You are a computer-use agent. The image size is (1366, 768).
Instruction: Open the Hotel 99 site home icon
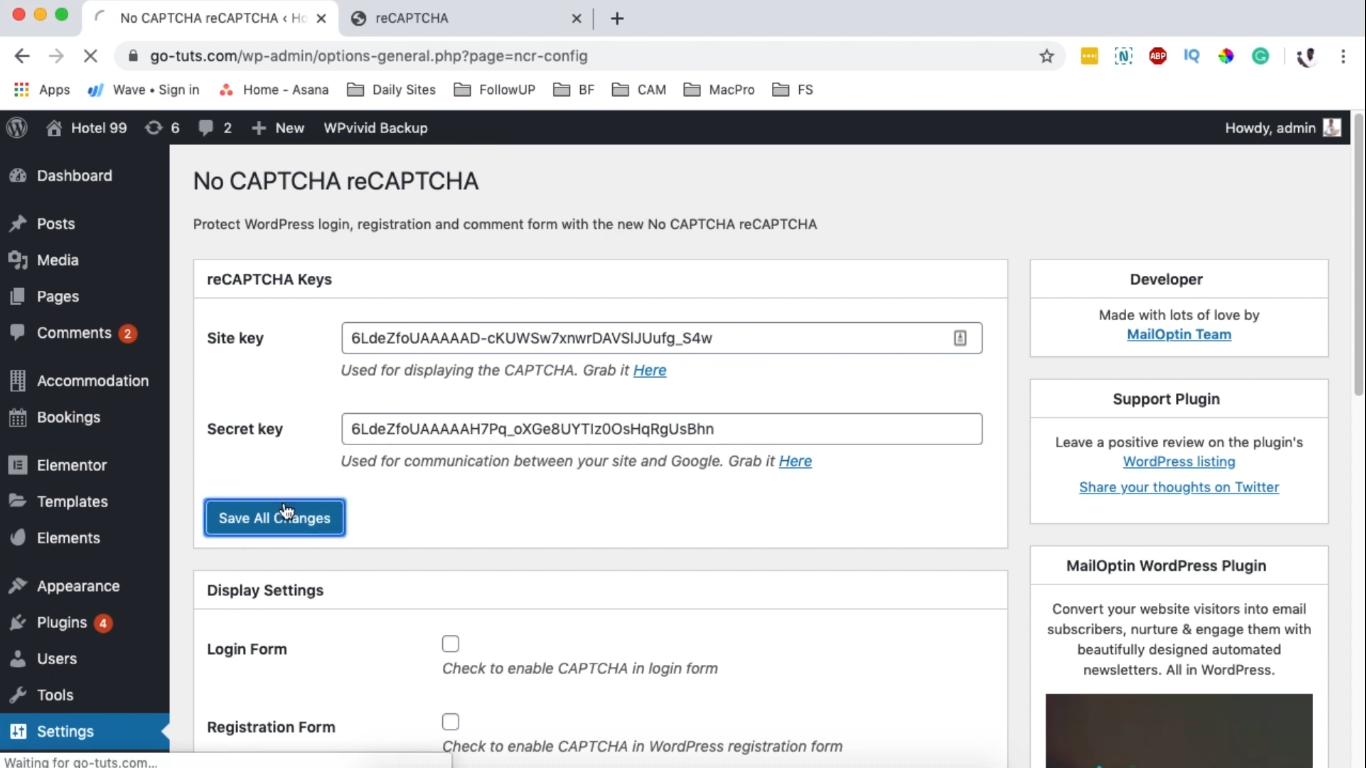click(x=54, y=128)
